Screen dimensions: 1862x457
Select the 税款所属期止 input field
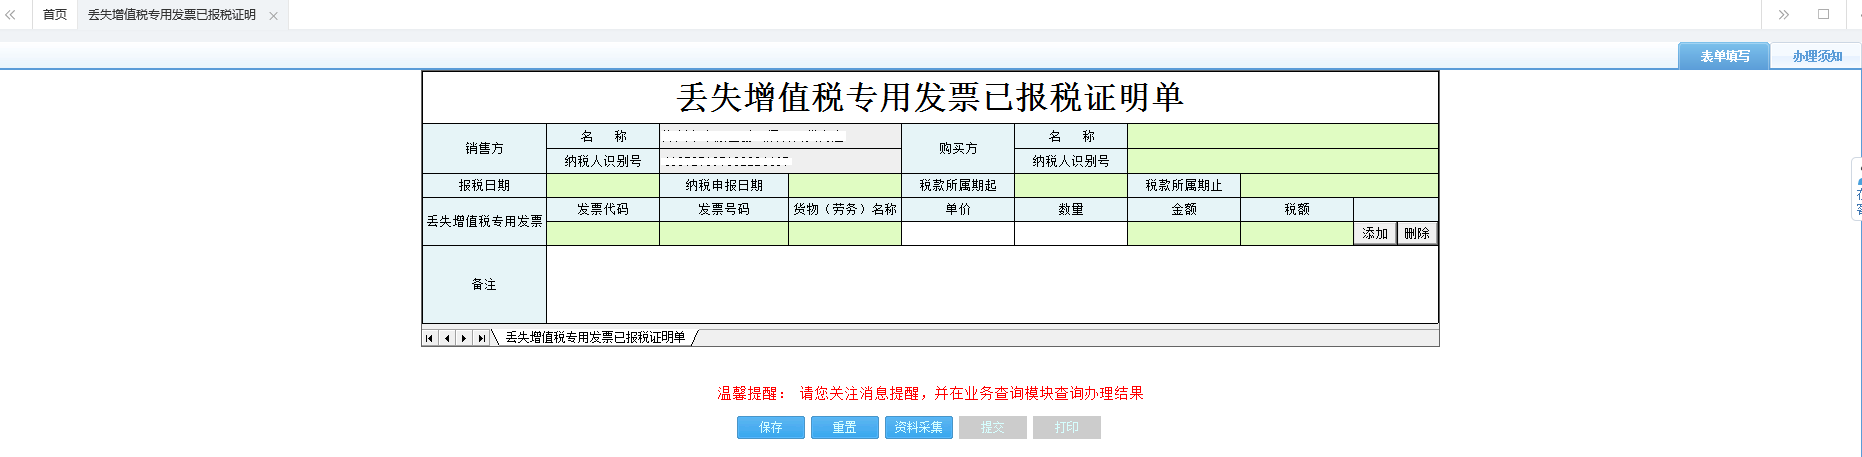coord(1338,185)
